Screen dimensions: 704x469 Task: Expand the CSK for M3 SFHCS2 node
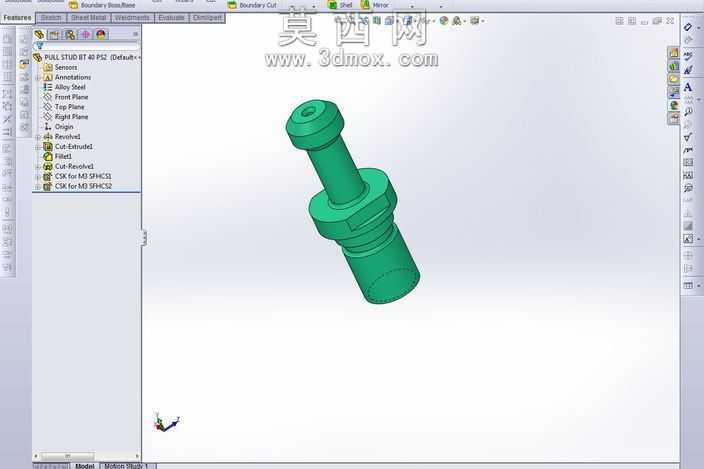click(38, 186)
